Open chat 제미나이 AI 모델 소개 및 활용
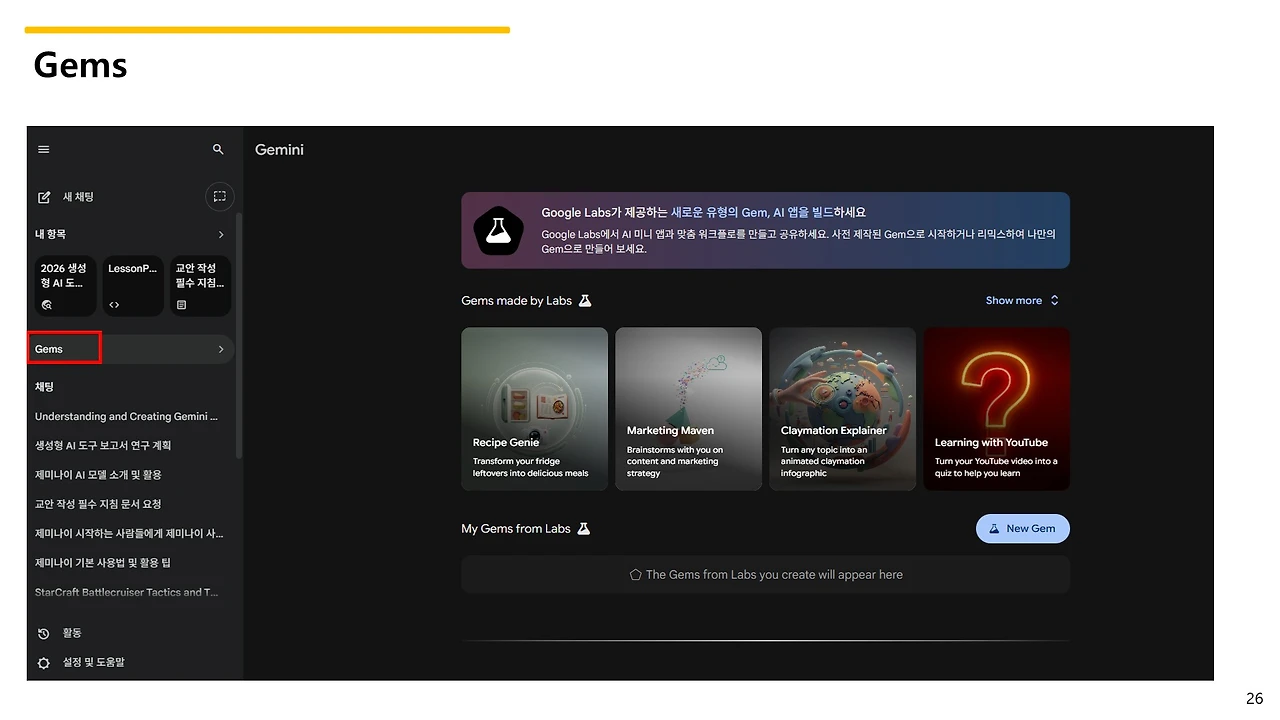The height and width of the screenshot is (720, 1280). pos(98,475)
